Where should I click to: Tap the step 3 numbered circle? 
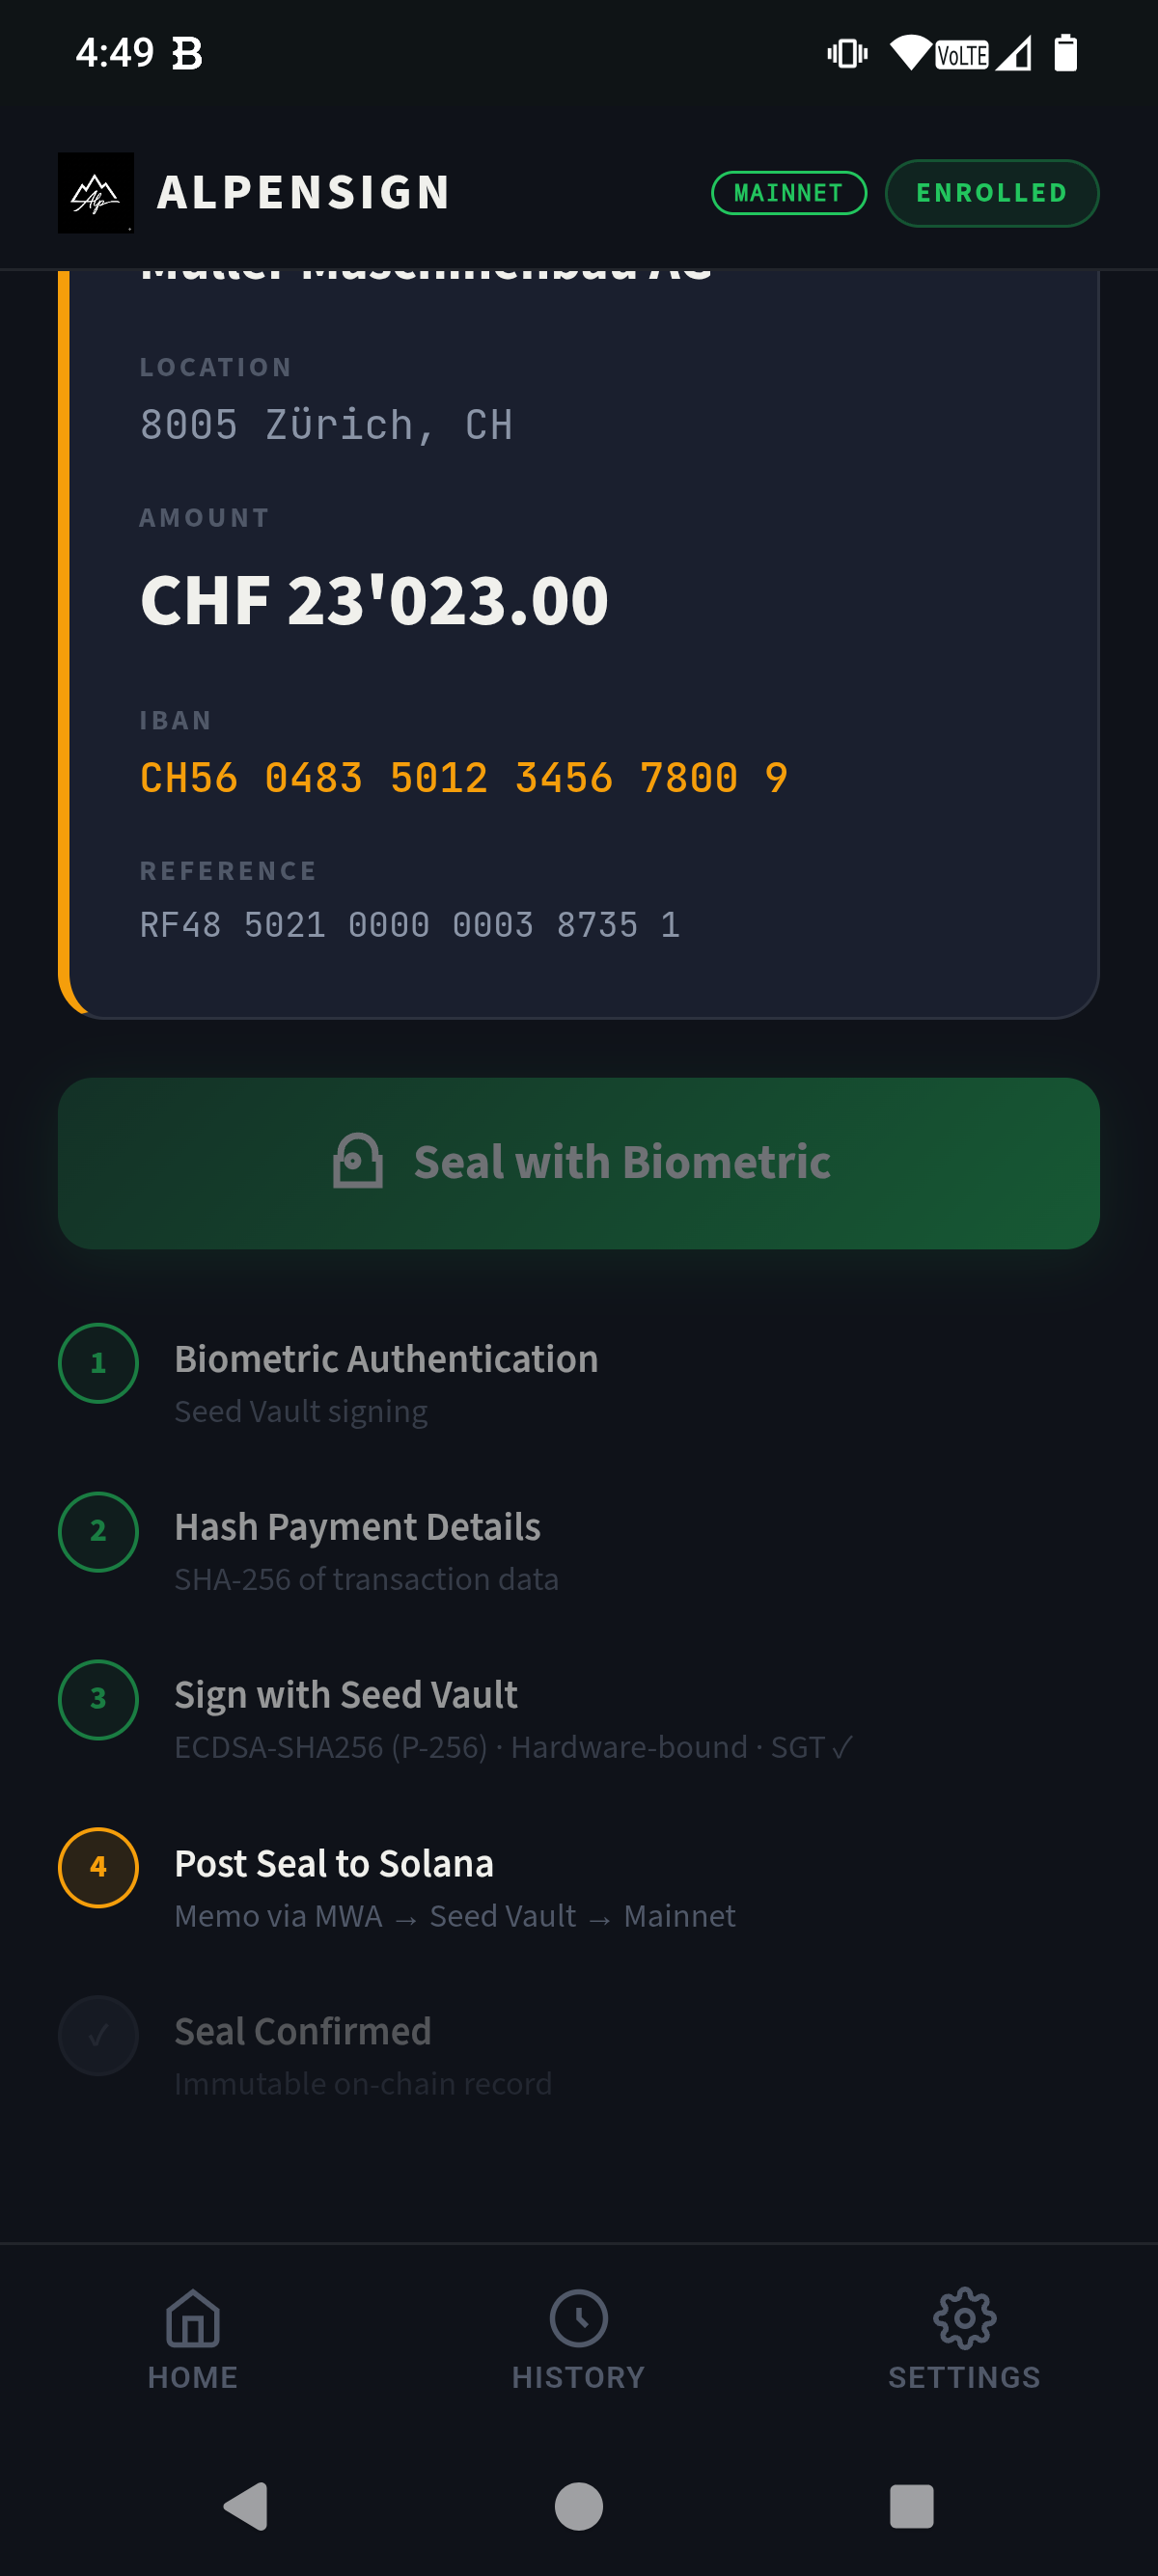(x=98, y=1699)
